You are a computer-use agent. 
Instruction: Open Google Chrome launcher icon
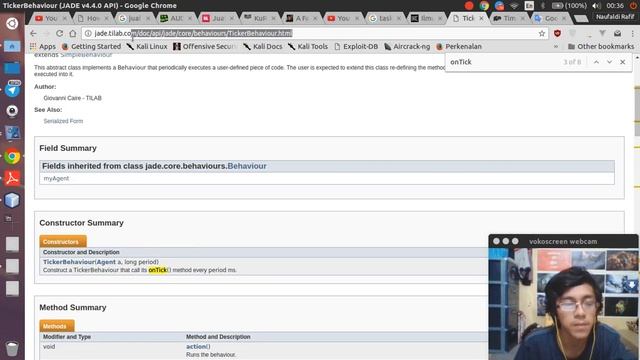pos(12,156)
